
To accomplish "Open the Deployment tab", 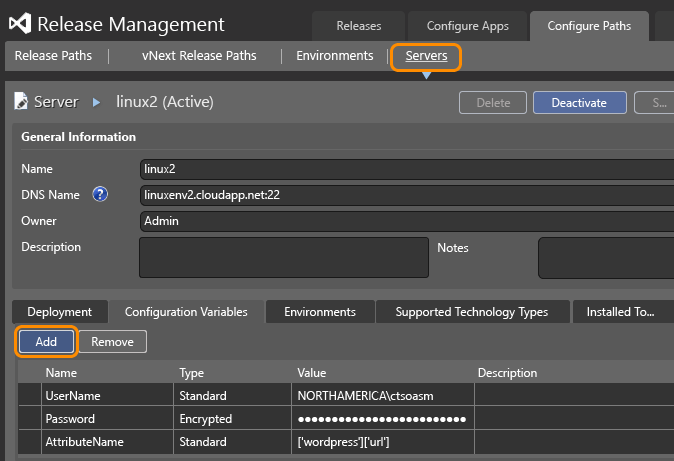I will [x=60, y=312].
